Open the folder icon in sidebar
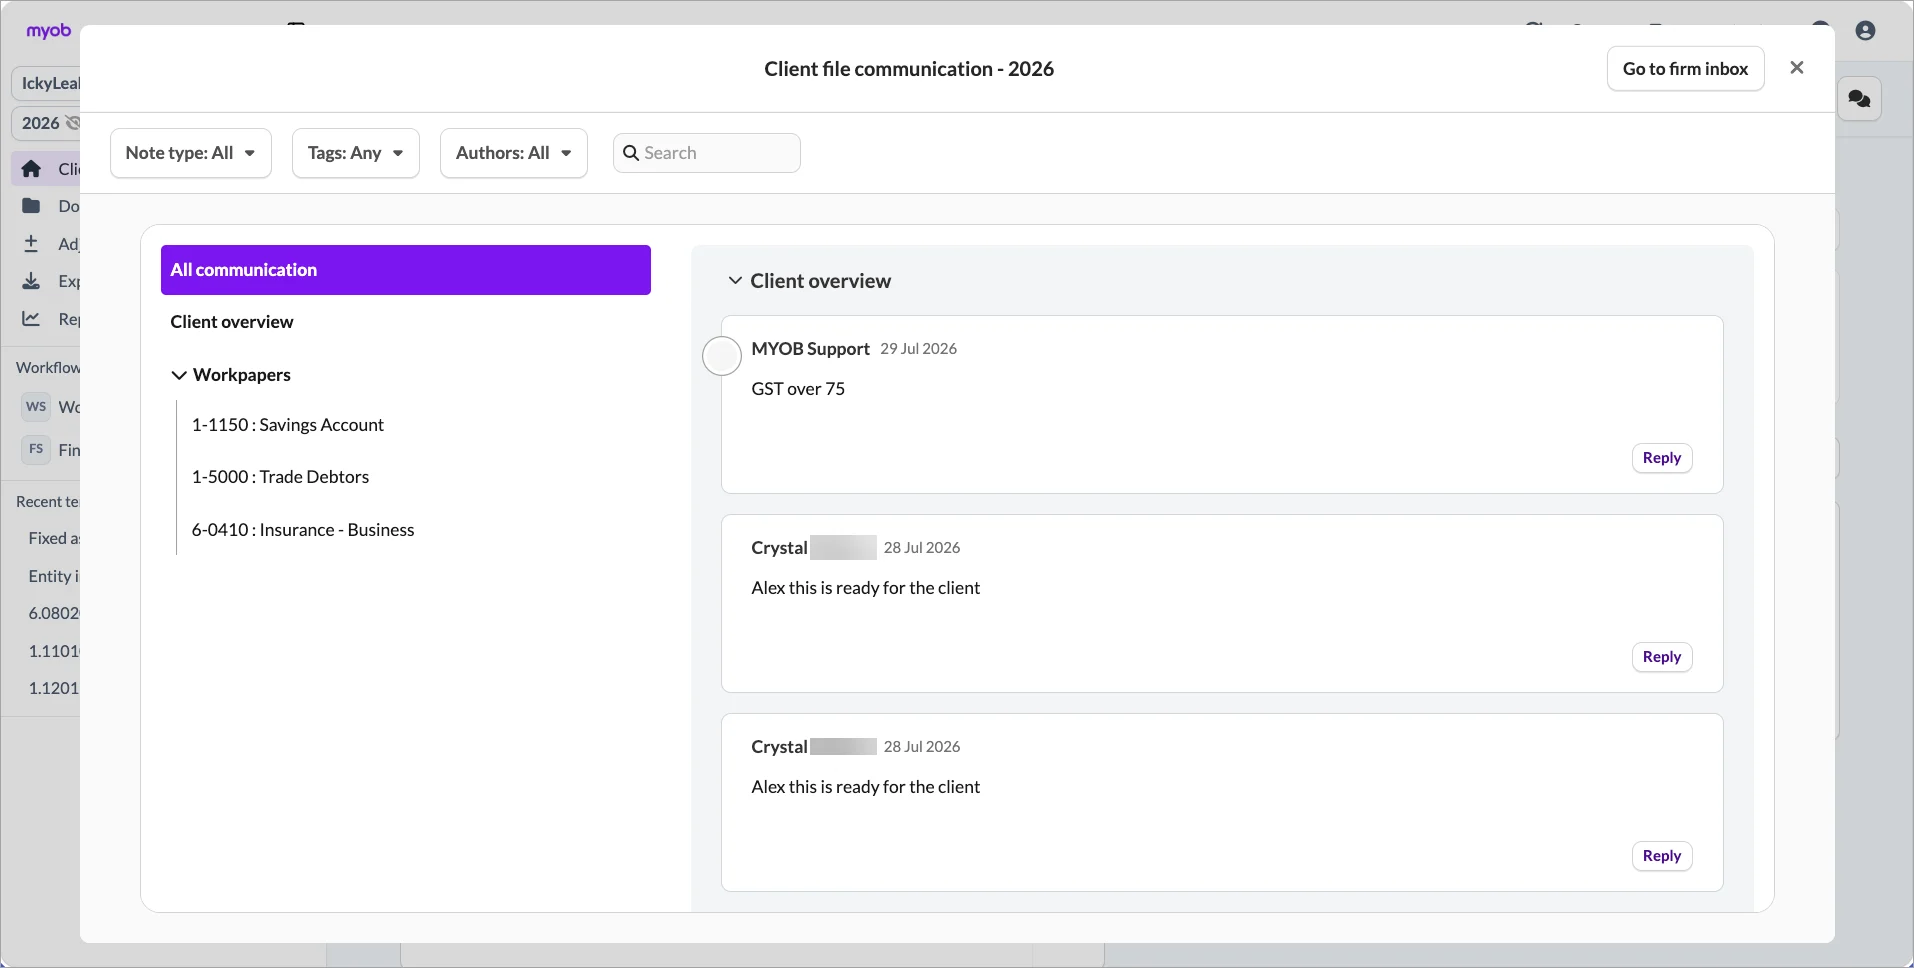This screenshot has height=968, width=1914. (x=31, y=206)
